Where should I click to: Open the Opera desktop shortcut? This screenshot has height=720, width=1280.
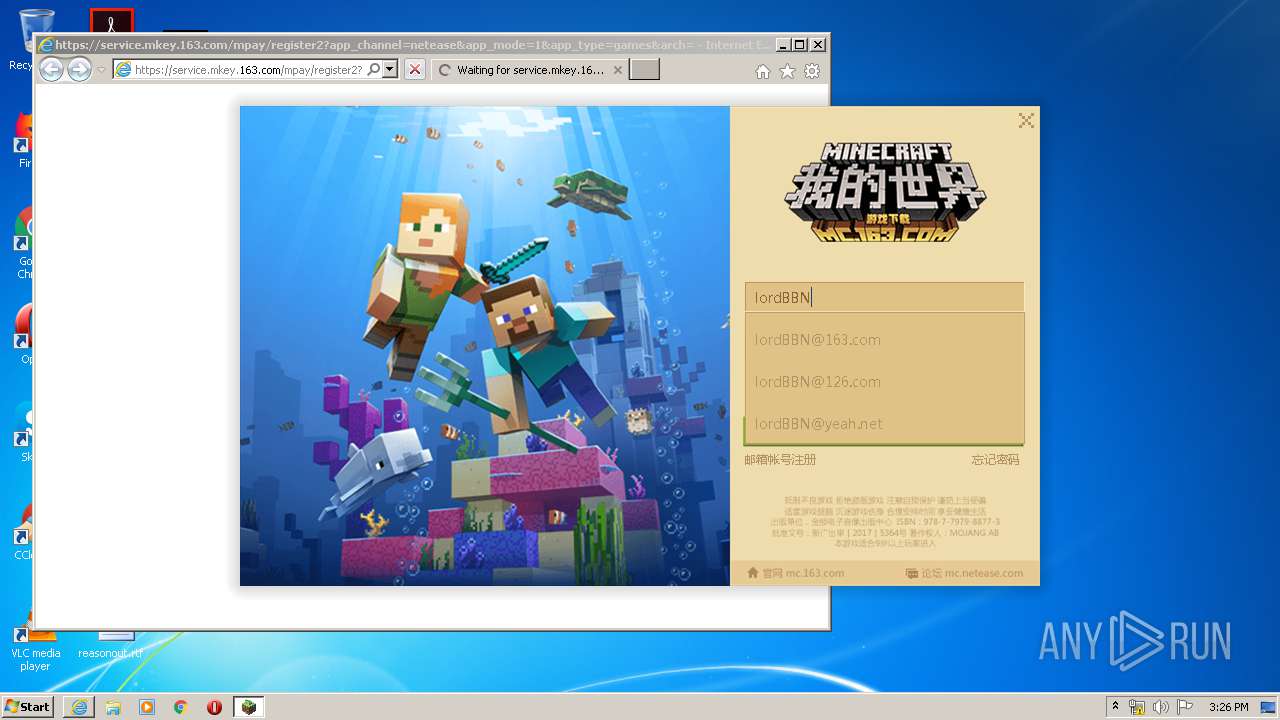click(x=24, y=333)
